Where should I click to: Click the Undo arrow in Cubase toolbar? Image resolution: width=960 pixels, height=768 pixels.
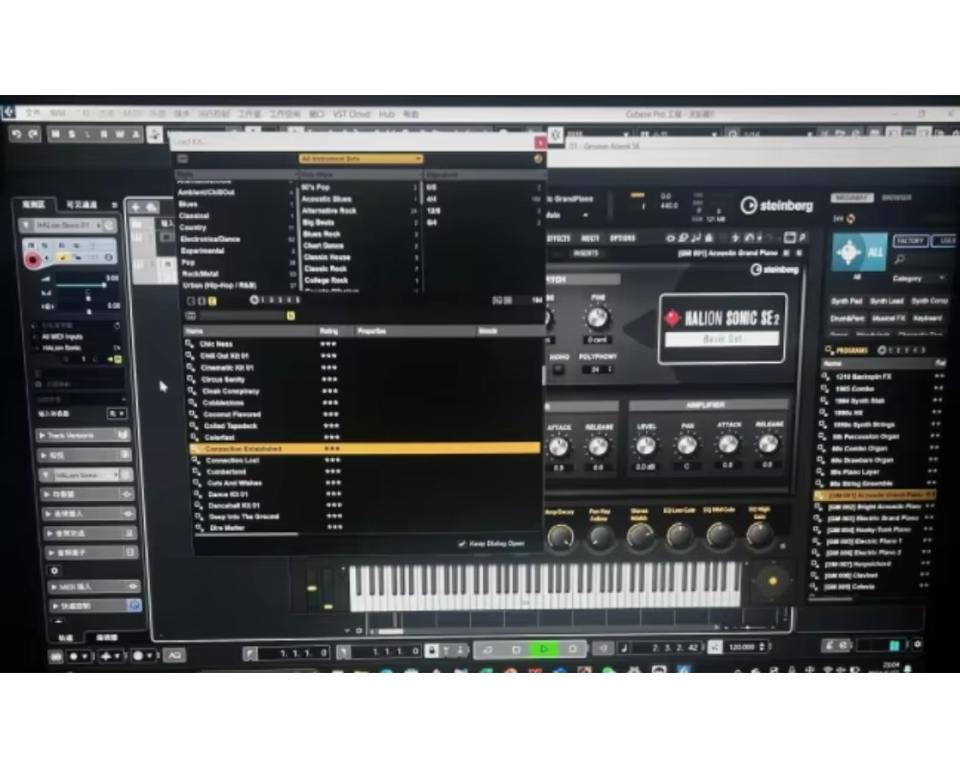point(17,134)
